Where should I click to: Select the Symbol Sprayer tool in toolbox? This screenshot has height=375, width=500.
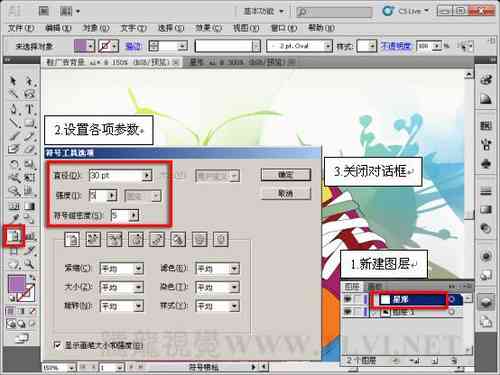tap(14, 236)
